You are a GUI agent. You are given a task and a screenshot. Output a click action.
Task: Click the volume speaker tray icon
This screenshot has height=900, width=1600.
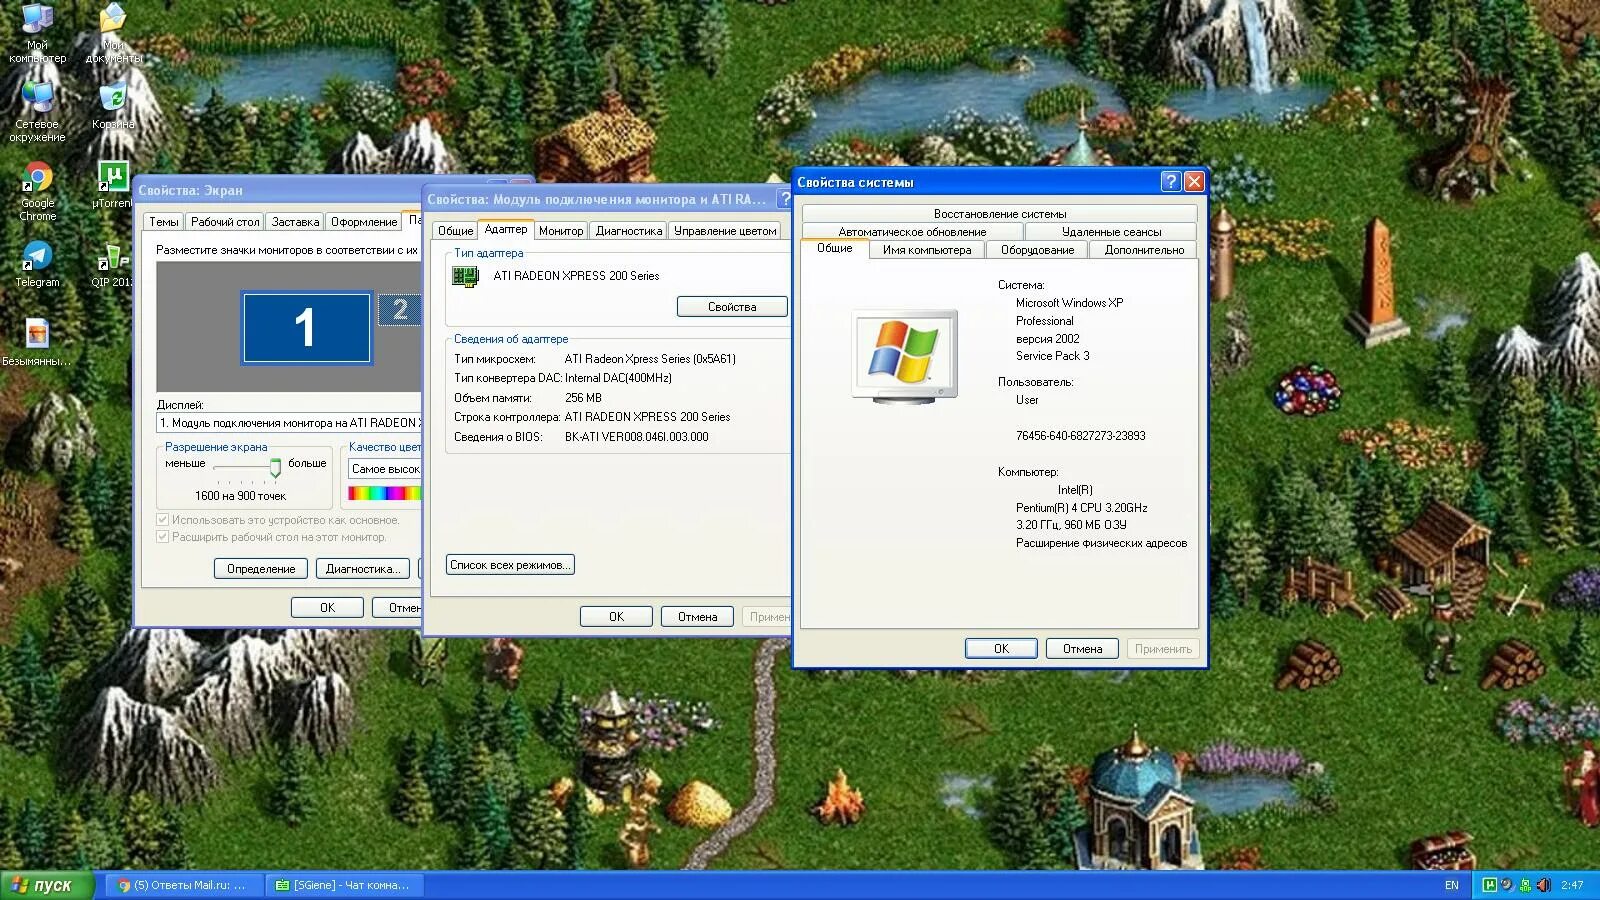pos(1543,885)
